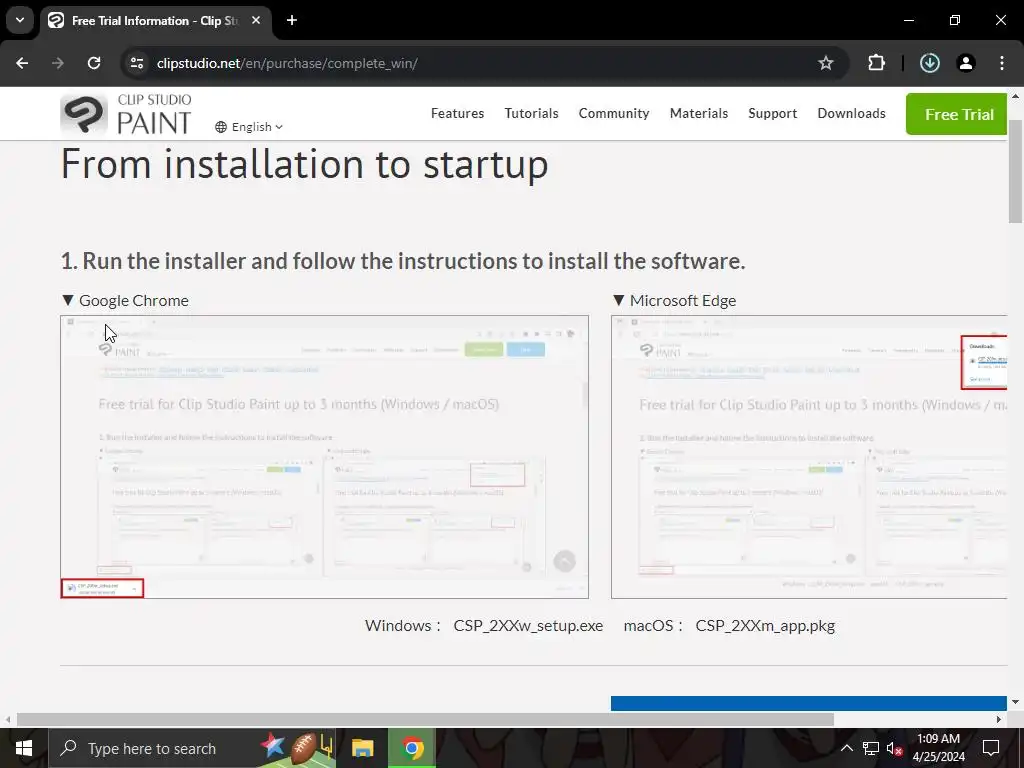
Task: Open the Materials menu
Action: (699, 114)
